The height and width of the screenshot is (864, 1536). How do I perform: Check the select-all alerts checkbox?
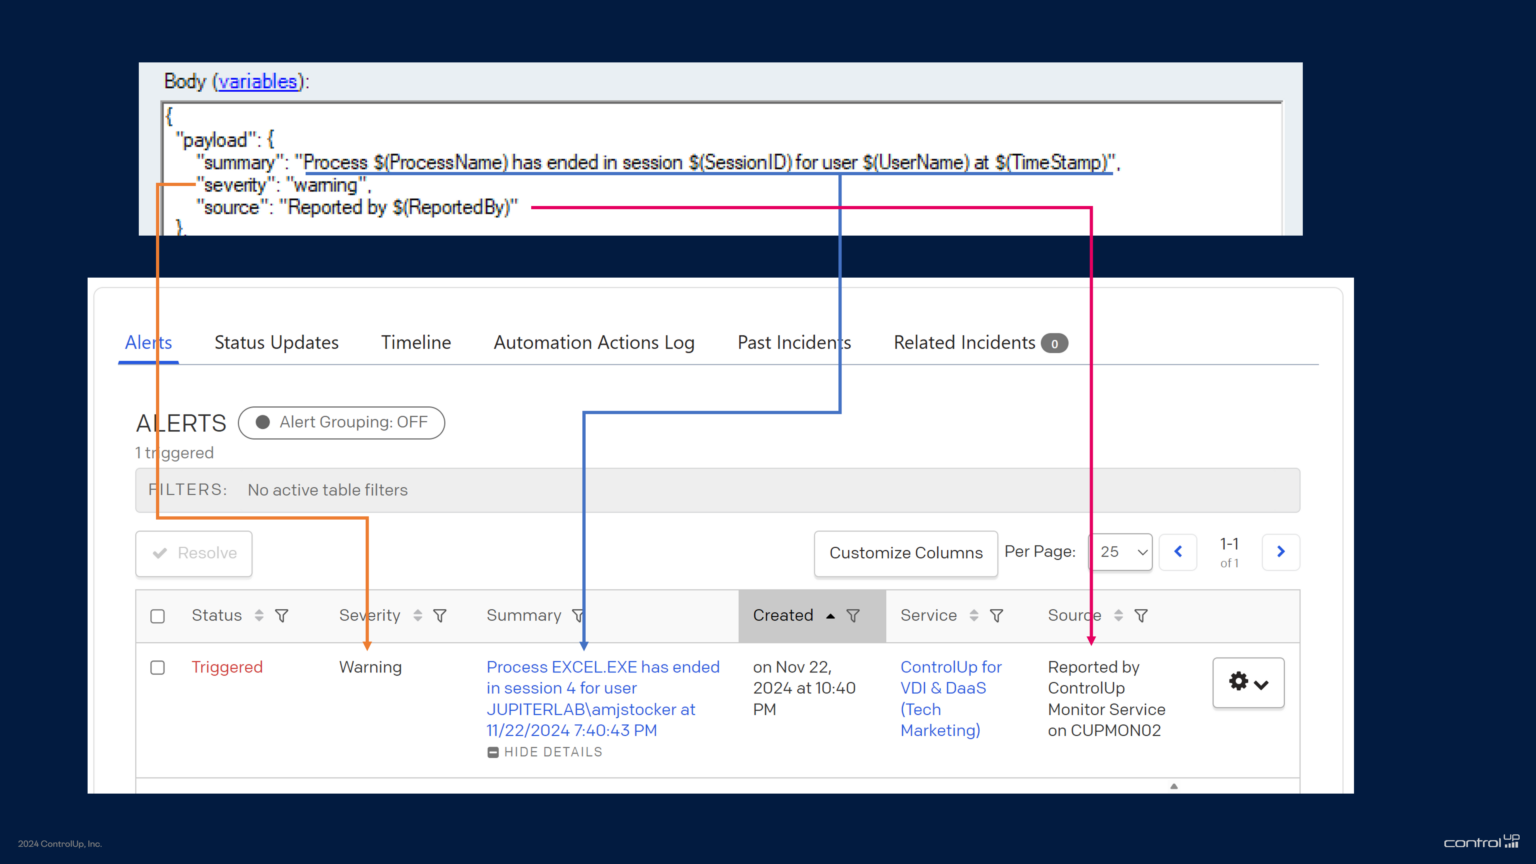point(157,616)
